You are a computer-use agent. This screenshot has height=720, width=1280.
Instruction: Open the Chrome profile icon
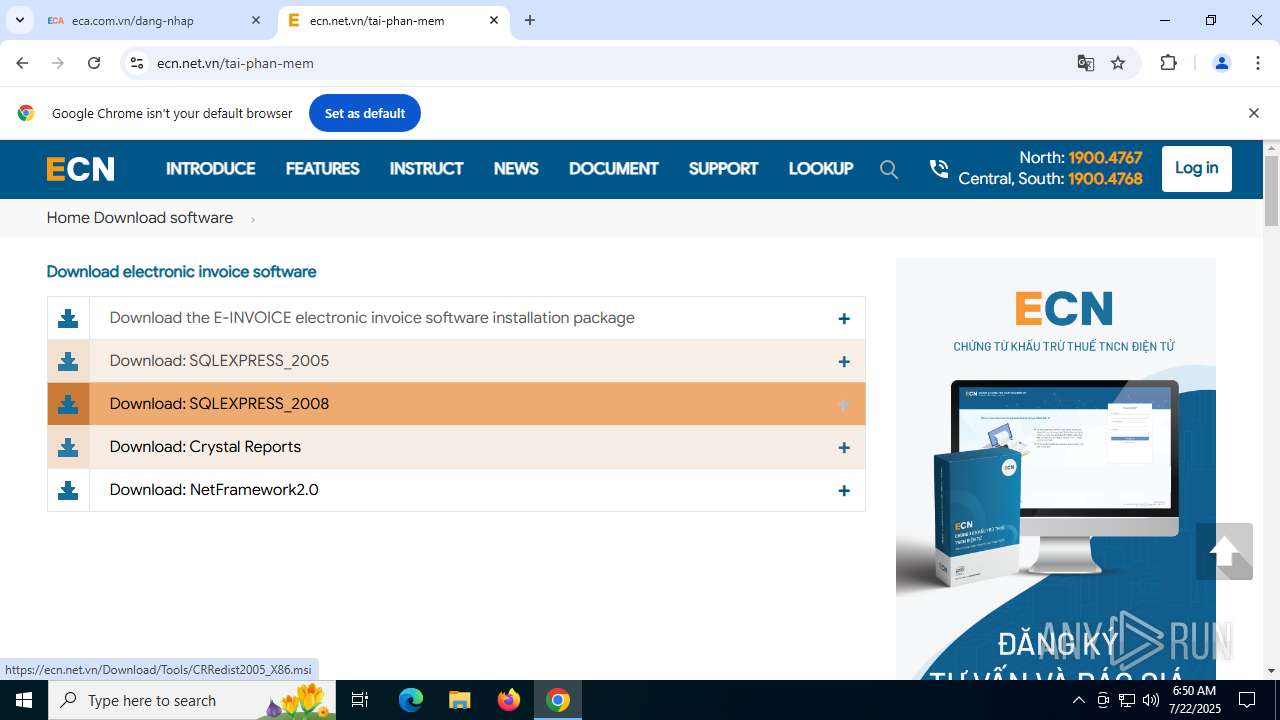(x=1221, y=63)
